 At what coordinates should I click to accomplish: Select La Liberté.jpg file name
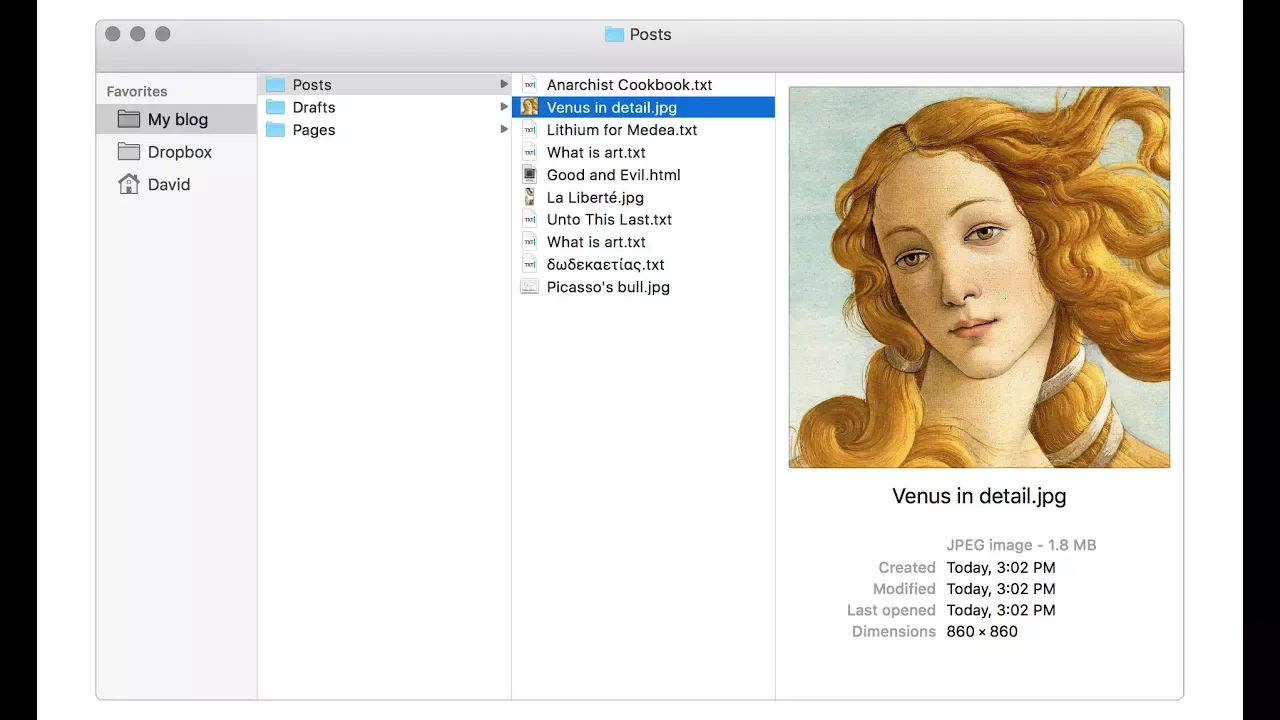click(595, 197)
